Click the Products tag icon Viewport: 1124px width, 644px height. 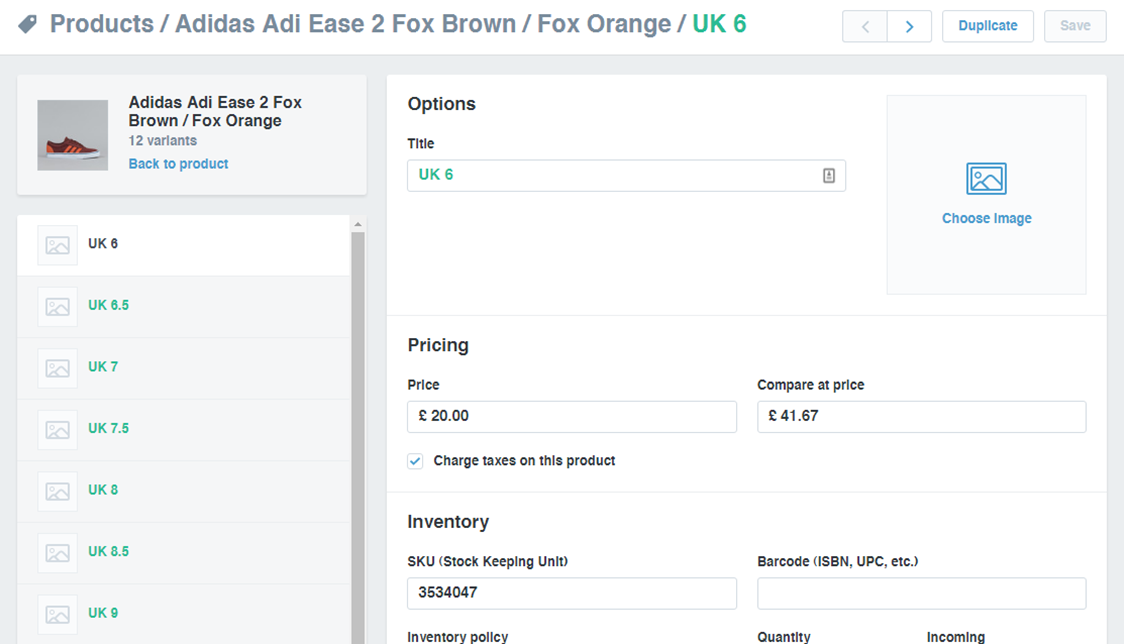tap(27, 24)
